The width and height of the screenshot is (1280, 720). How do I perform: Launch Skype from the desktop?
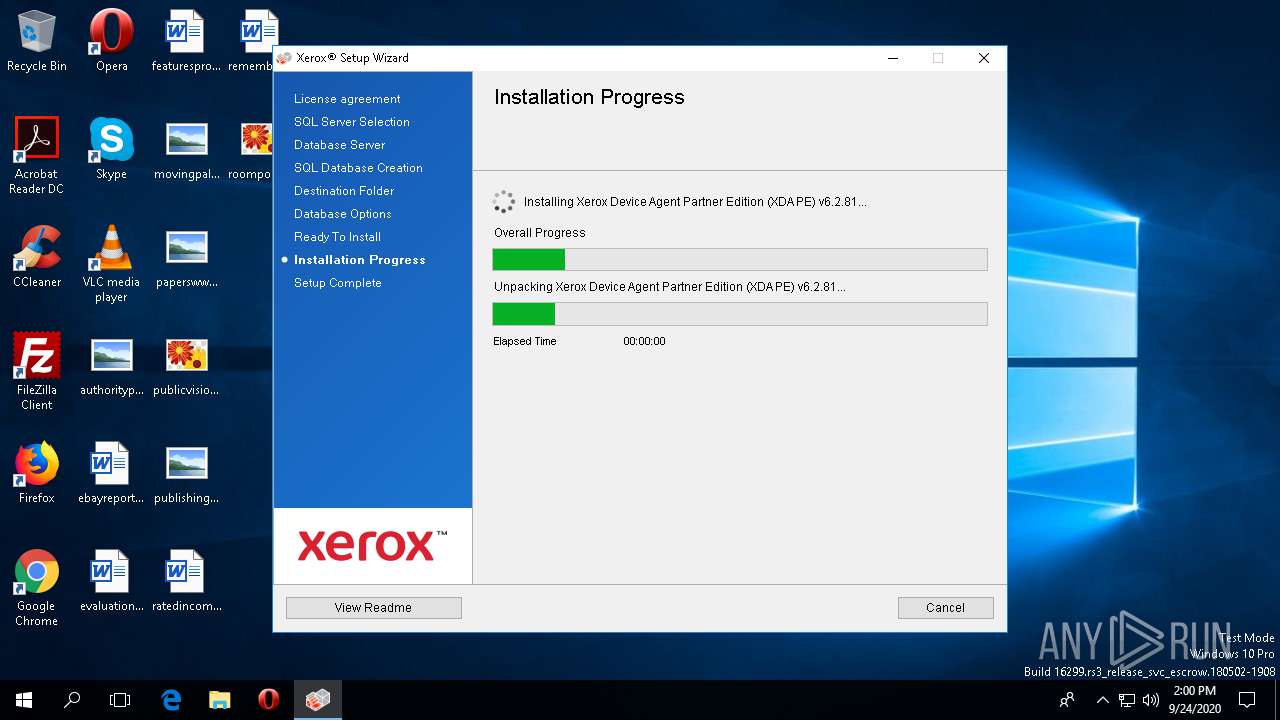point(111,149)
